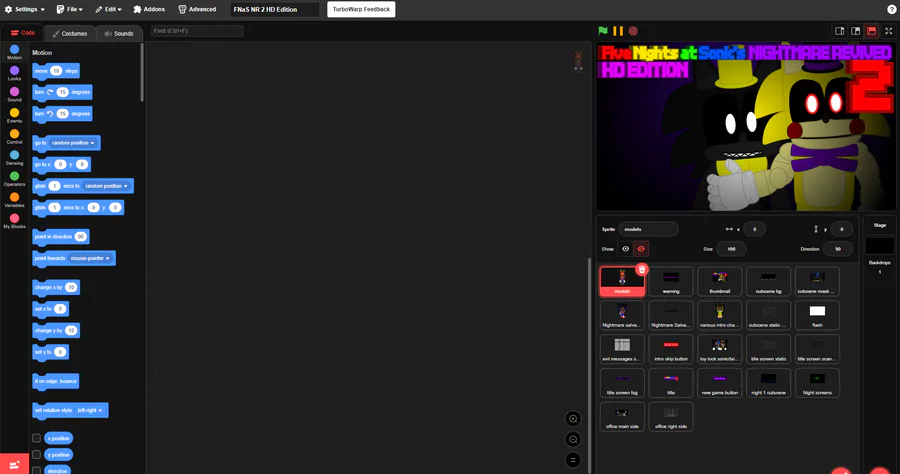The width and height of the screenshot is (900, 474).
Task: Show sprite using the eye icon
Action: pyautogui.click(x=626, y=249)
